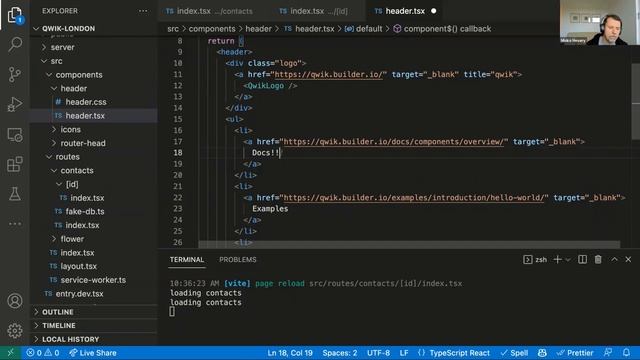This screenshot has width=640, height=360.
Task: Show errors and warnings count
Action: pos(43,353)
